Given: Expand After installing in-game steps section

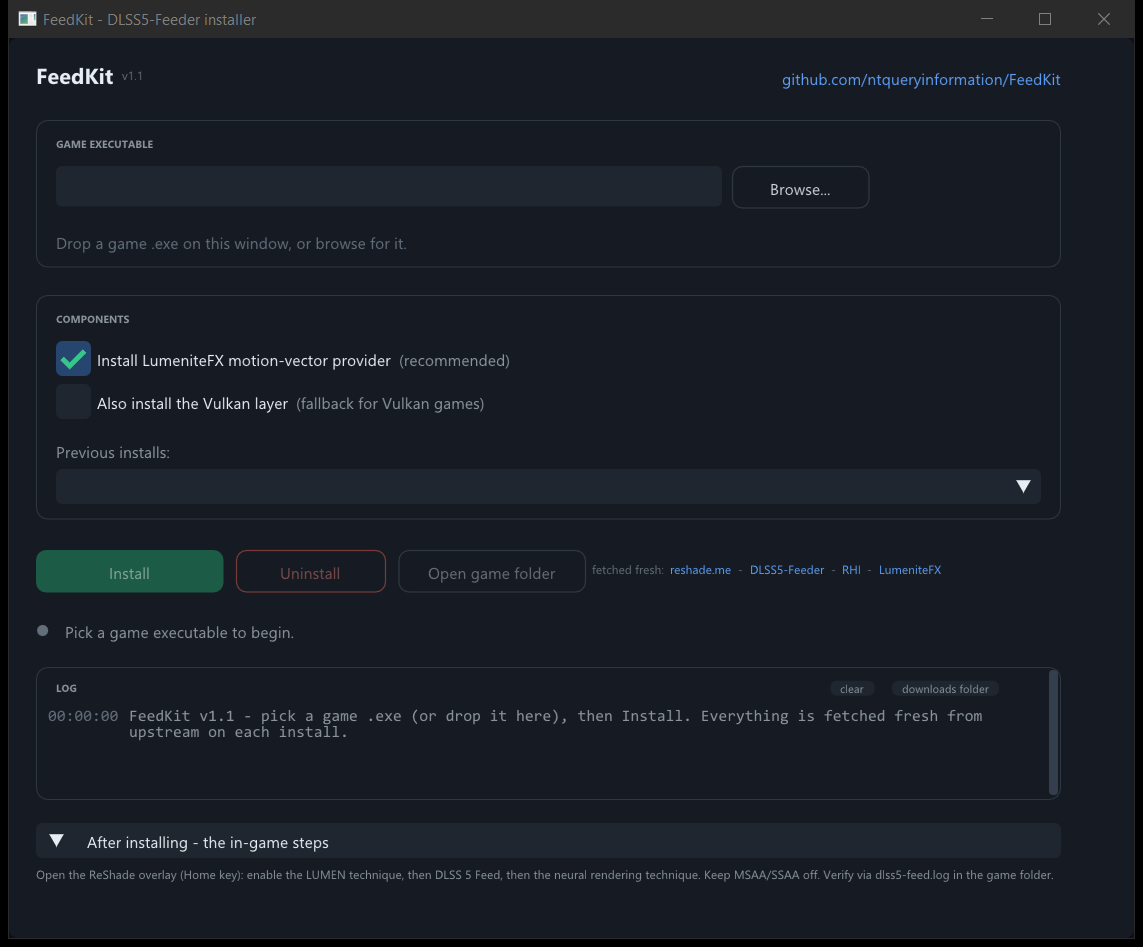Looking at the screenshot, I should click(548, 841).
